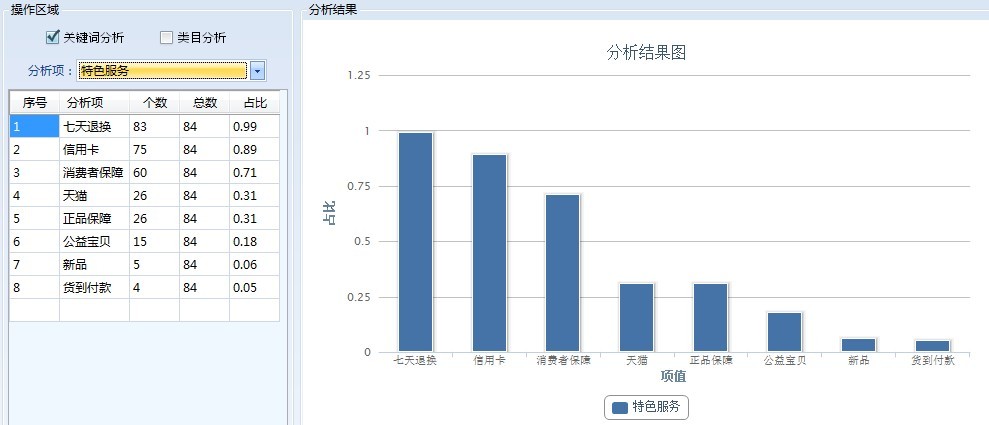Image resolution: width=989 pixels, height=425 pixels.
Task: Click the 新品 chart bar
Action: coord(858,346)
